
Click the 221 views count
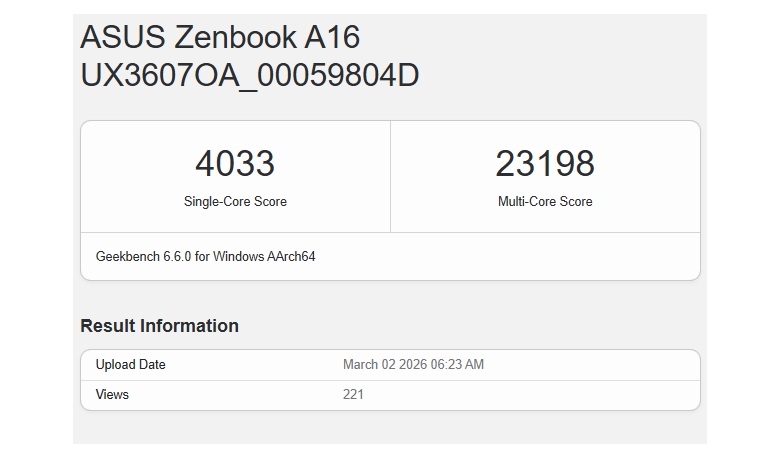click(x=353, y=395)
